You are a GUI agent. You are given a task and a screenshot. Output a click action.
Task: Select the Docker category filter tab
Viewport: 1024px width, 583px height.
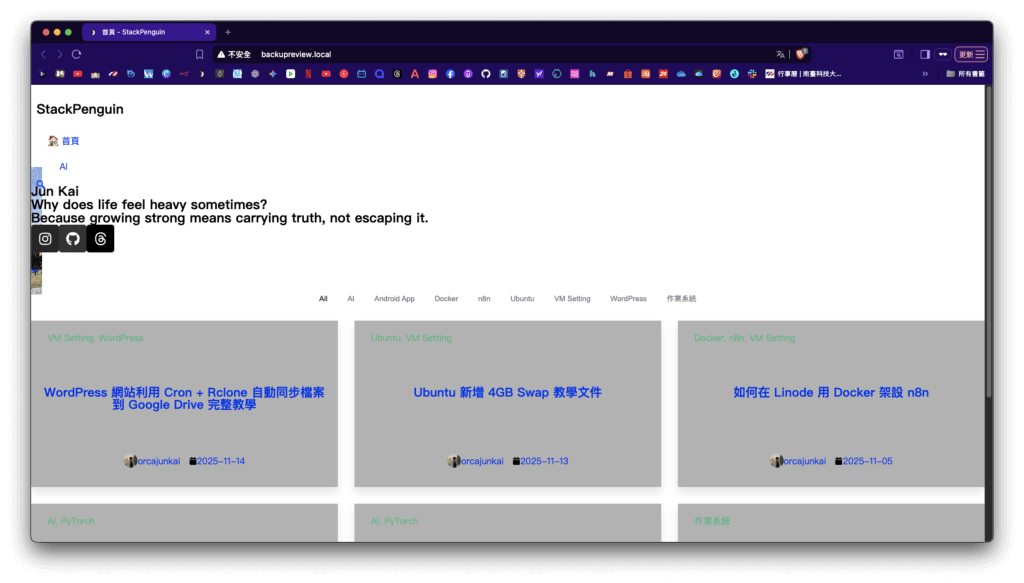446,299
